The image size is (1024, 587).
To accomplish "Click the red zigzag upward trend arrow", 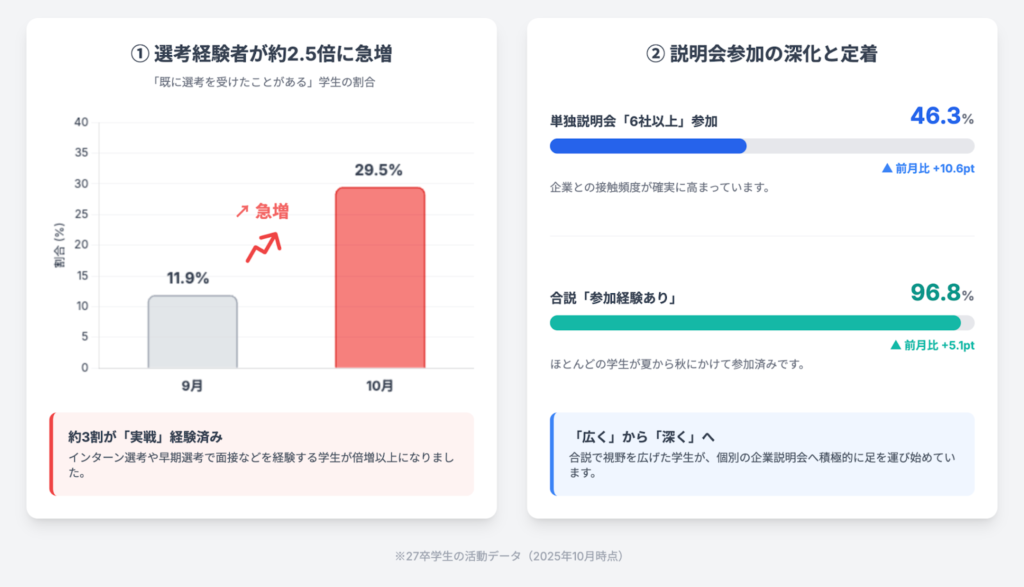I will coord(264,246).
